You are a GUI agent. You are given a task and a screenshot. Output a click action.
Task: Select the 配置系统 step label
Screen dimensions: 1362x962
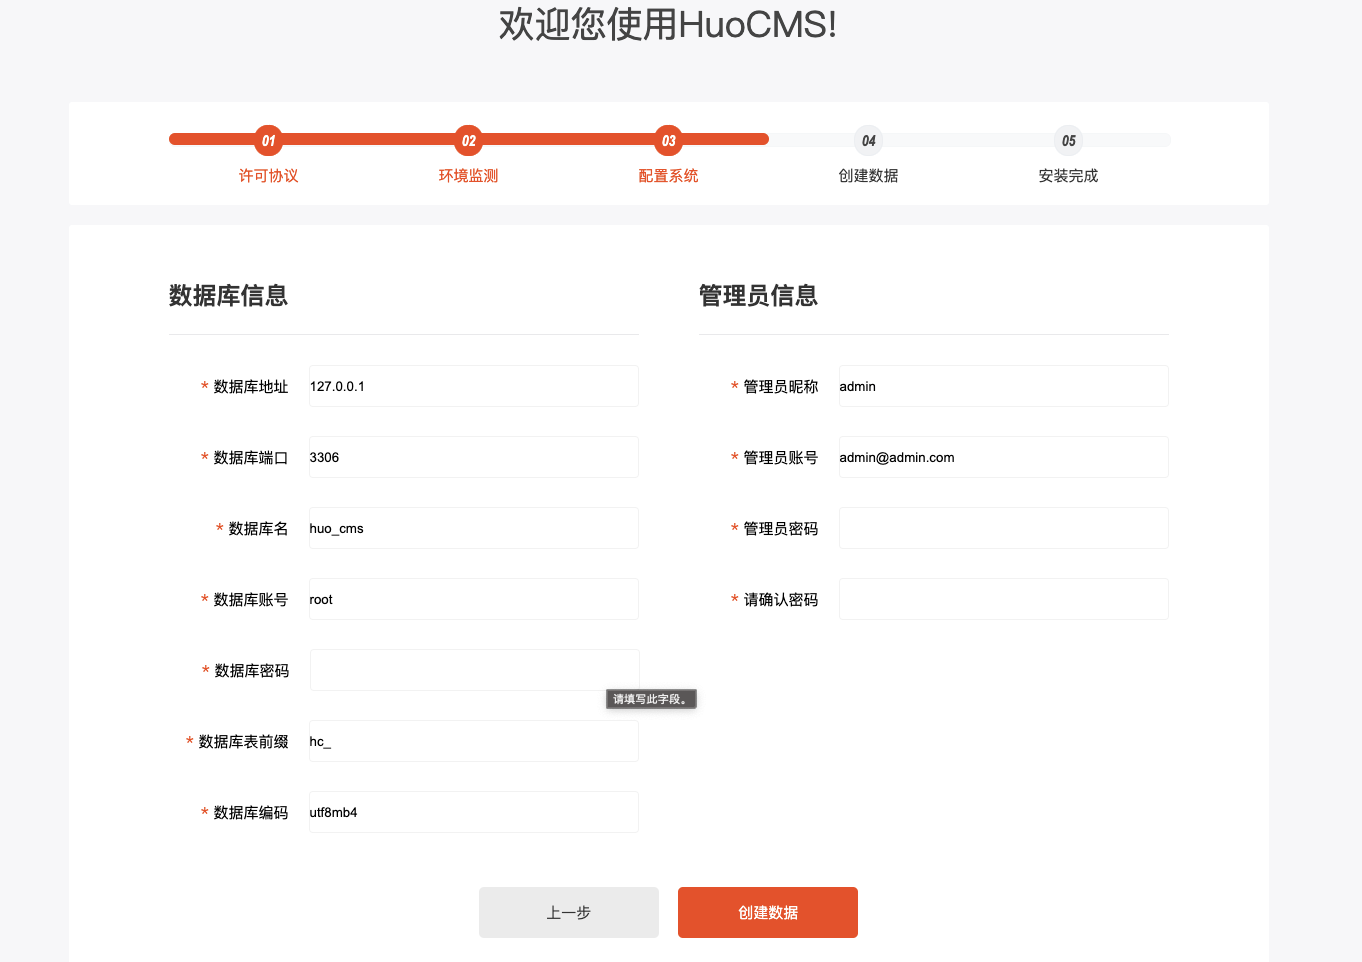668,176
